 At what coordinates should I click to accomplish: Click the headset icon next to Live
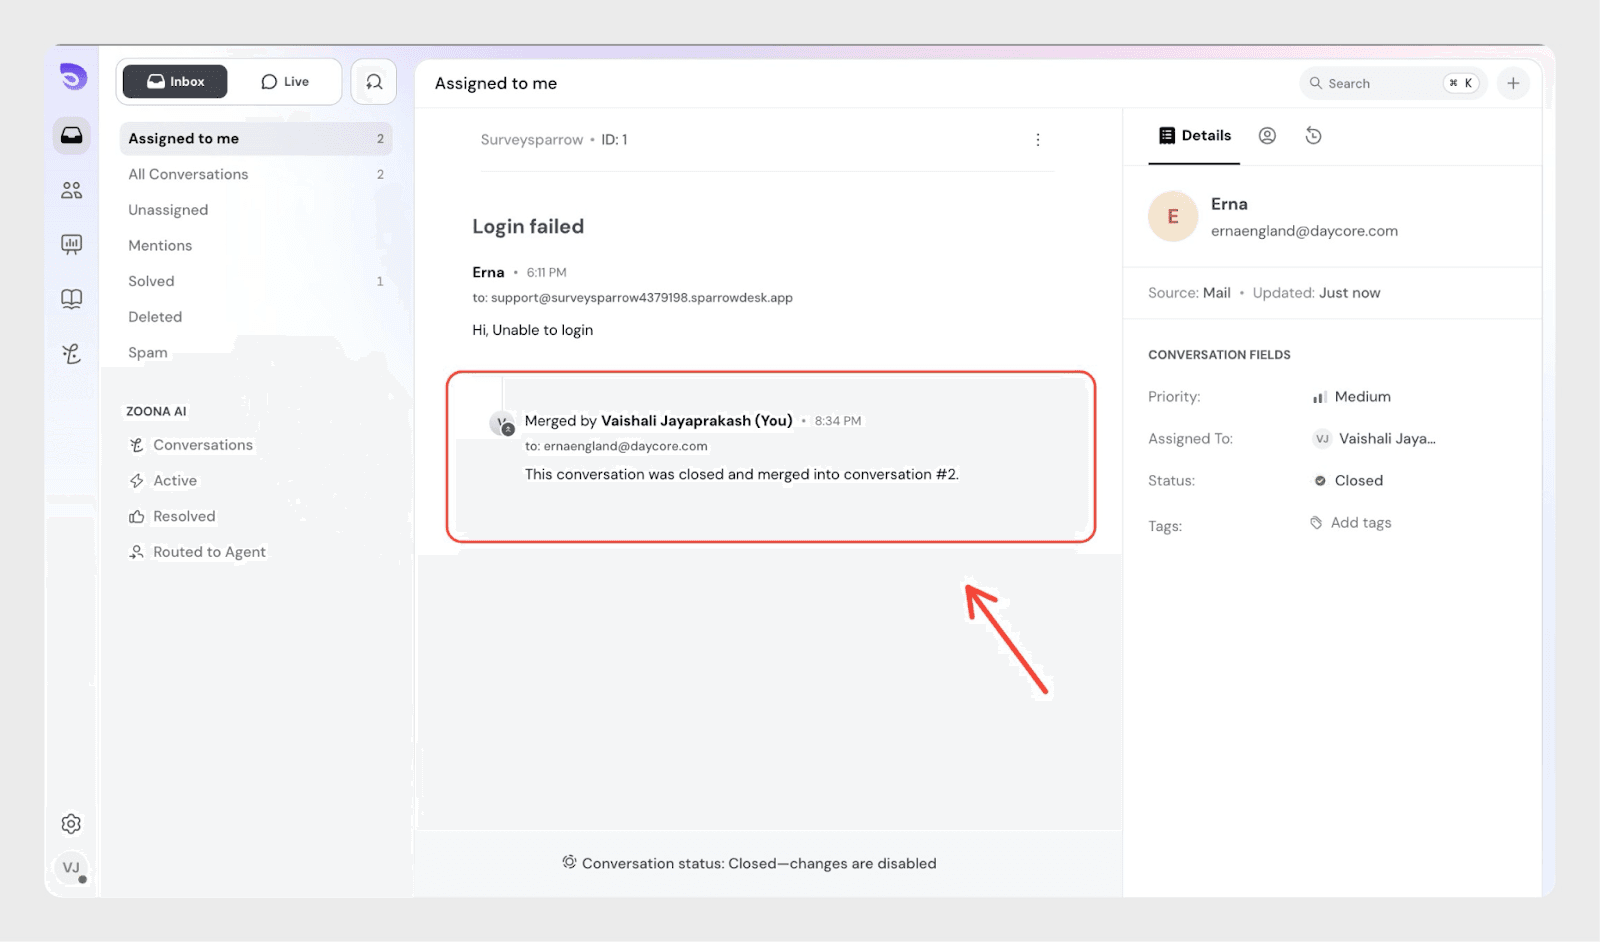pyautogui.click(x=374, y=82)
